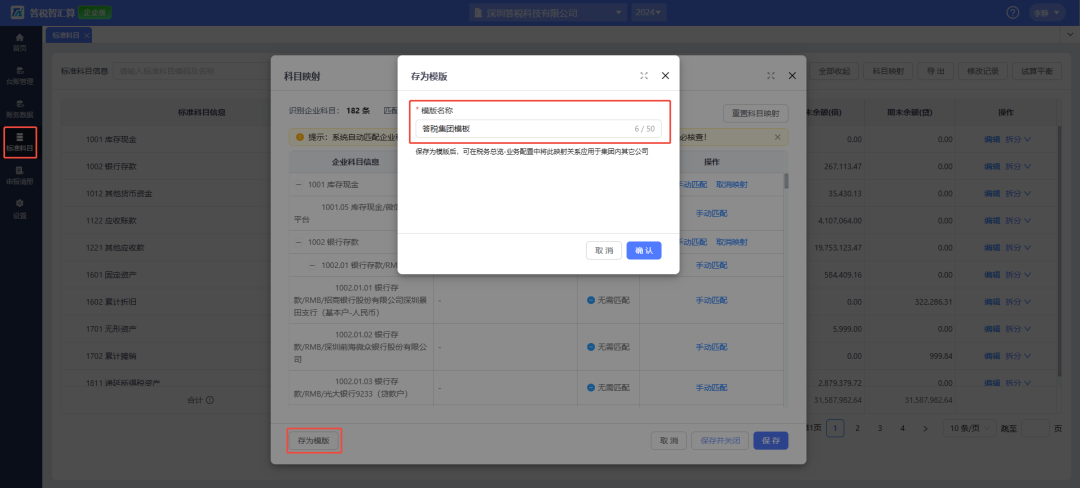
Task: Click the 无需匹配 status icon for 1002.01.03
Action: (x=591, y=388)
